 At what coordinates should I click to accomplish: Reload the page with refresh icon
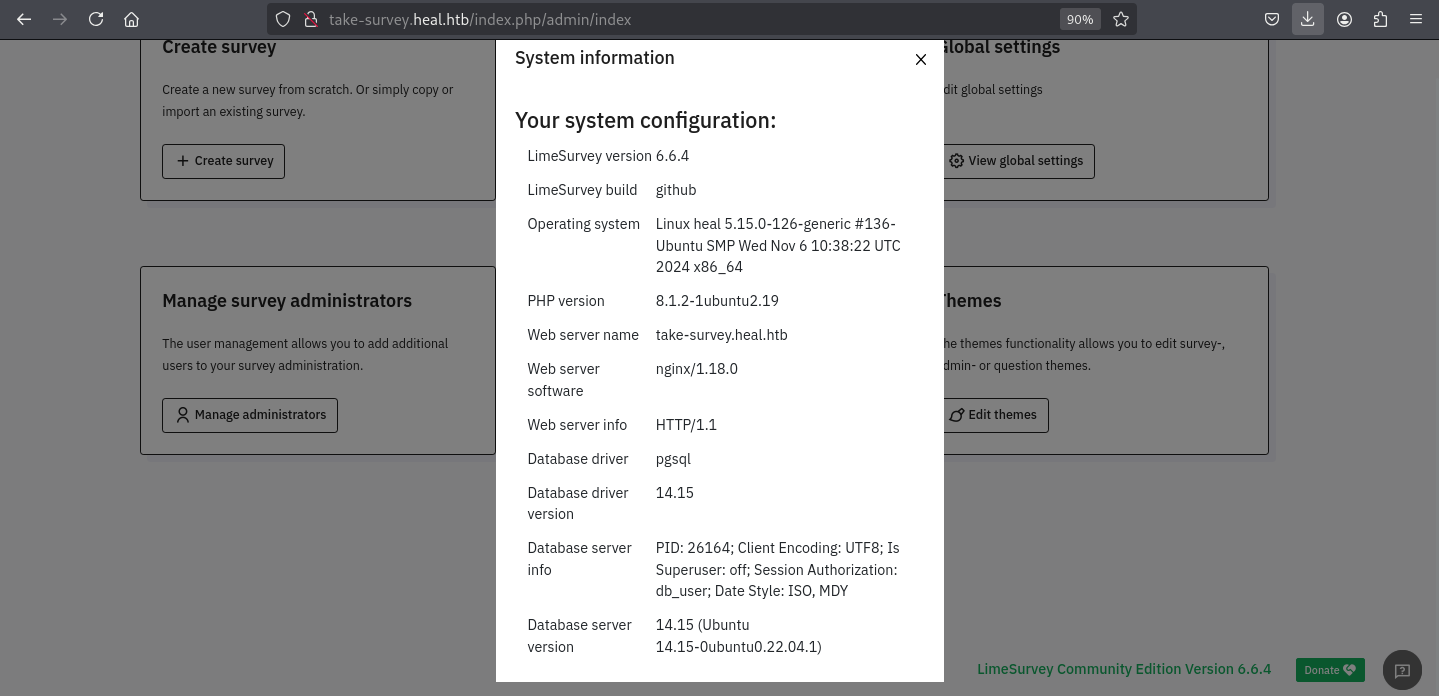(96, 19)
